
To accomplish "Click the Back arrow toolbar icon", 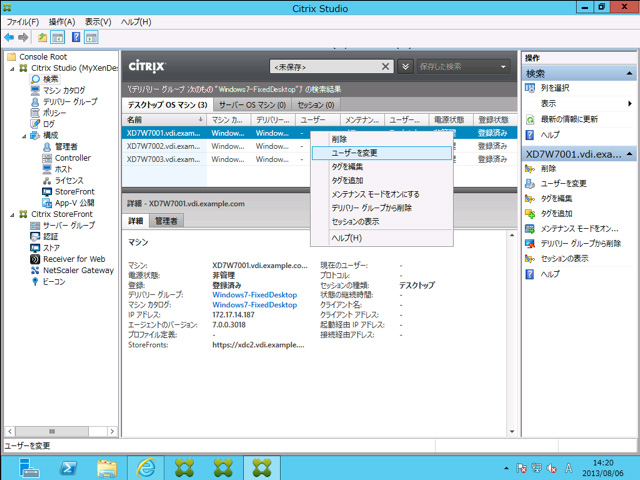I will pyautogui.click(x=9, y=38).
